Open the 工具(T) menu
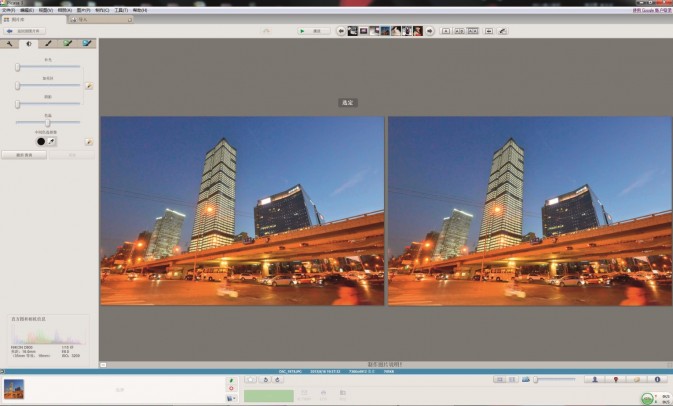The width and height of the screenshot is (673, 406). pyautogui.click(x=121, y=10)
